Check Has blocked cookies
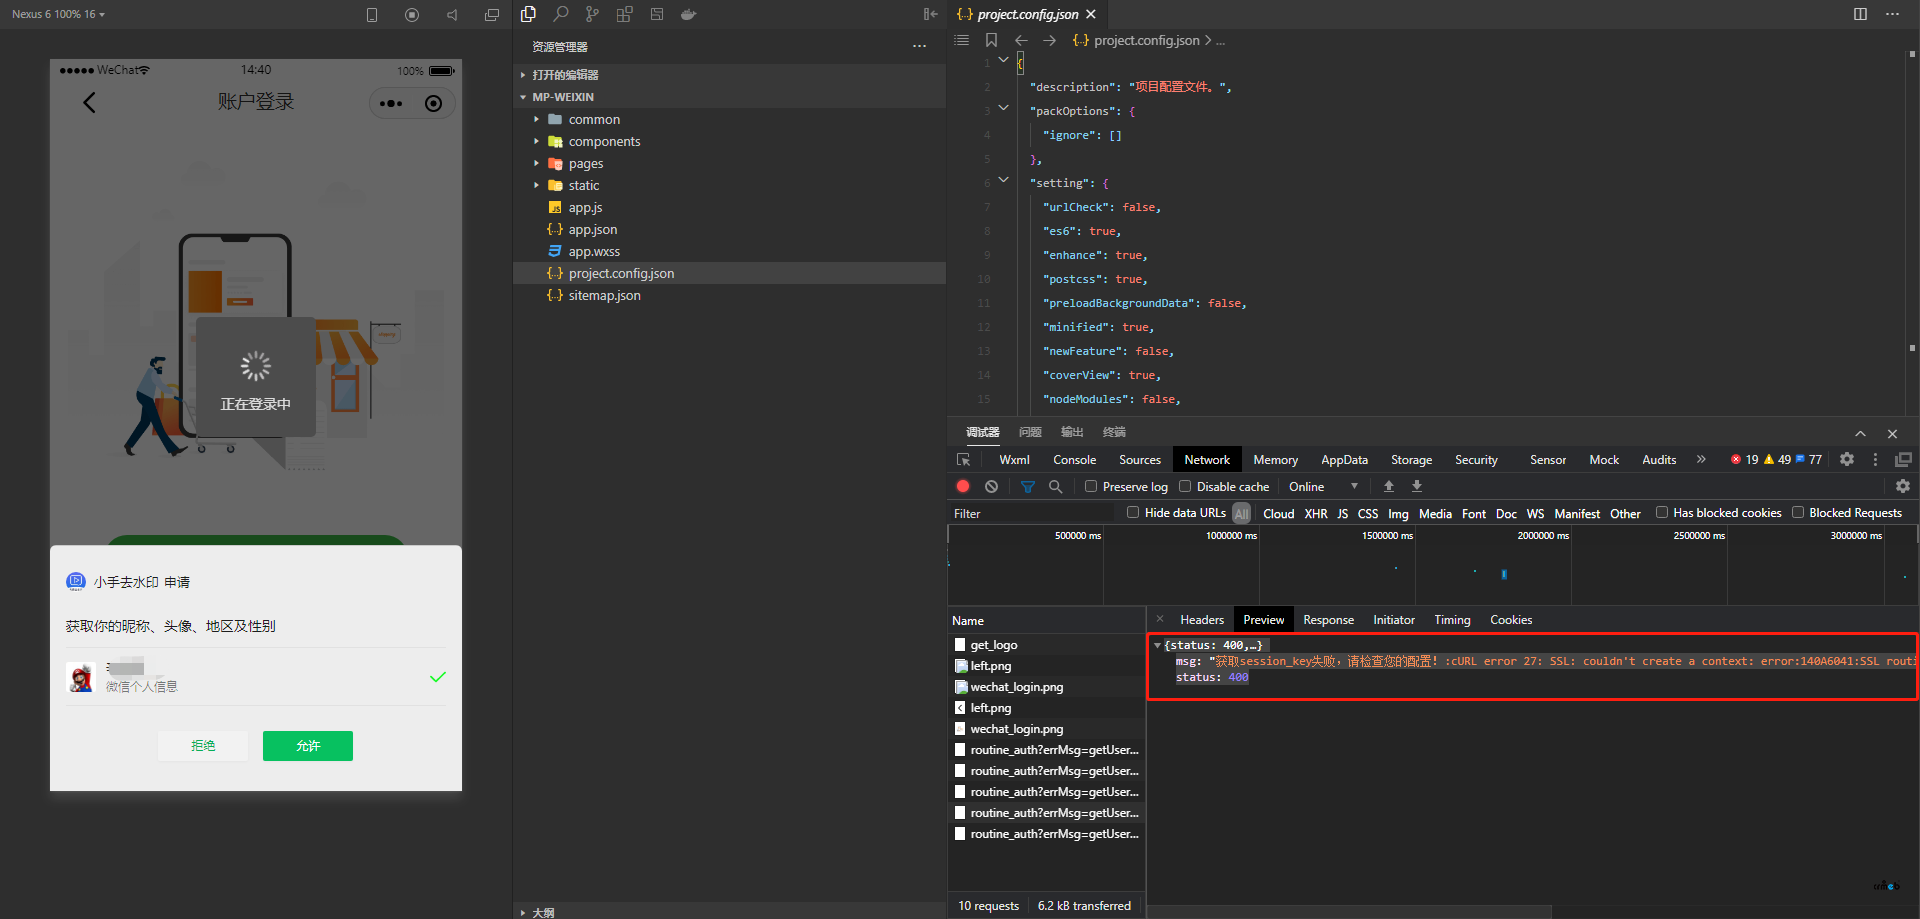 [x=1662, y=512]
